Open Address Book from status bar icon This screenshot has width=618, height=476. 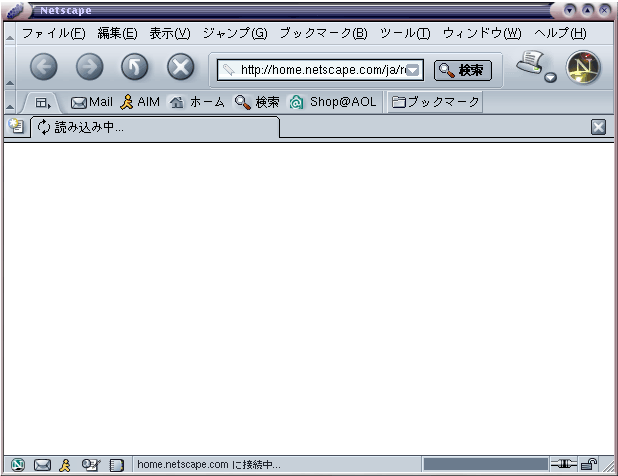click(117, 465)
